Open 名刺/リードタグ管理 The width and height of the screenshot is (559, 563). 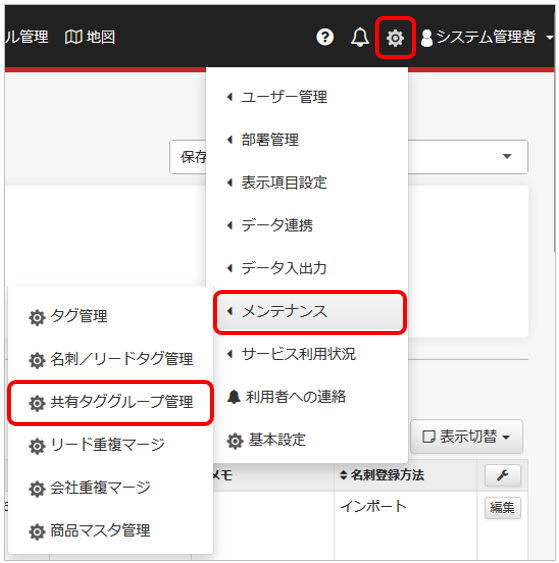click(111, 359)
